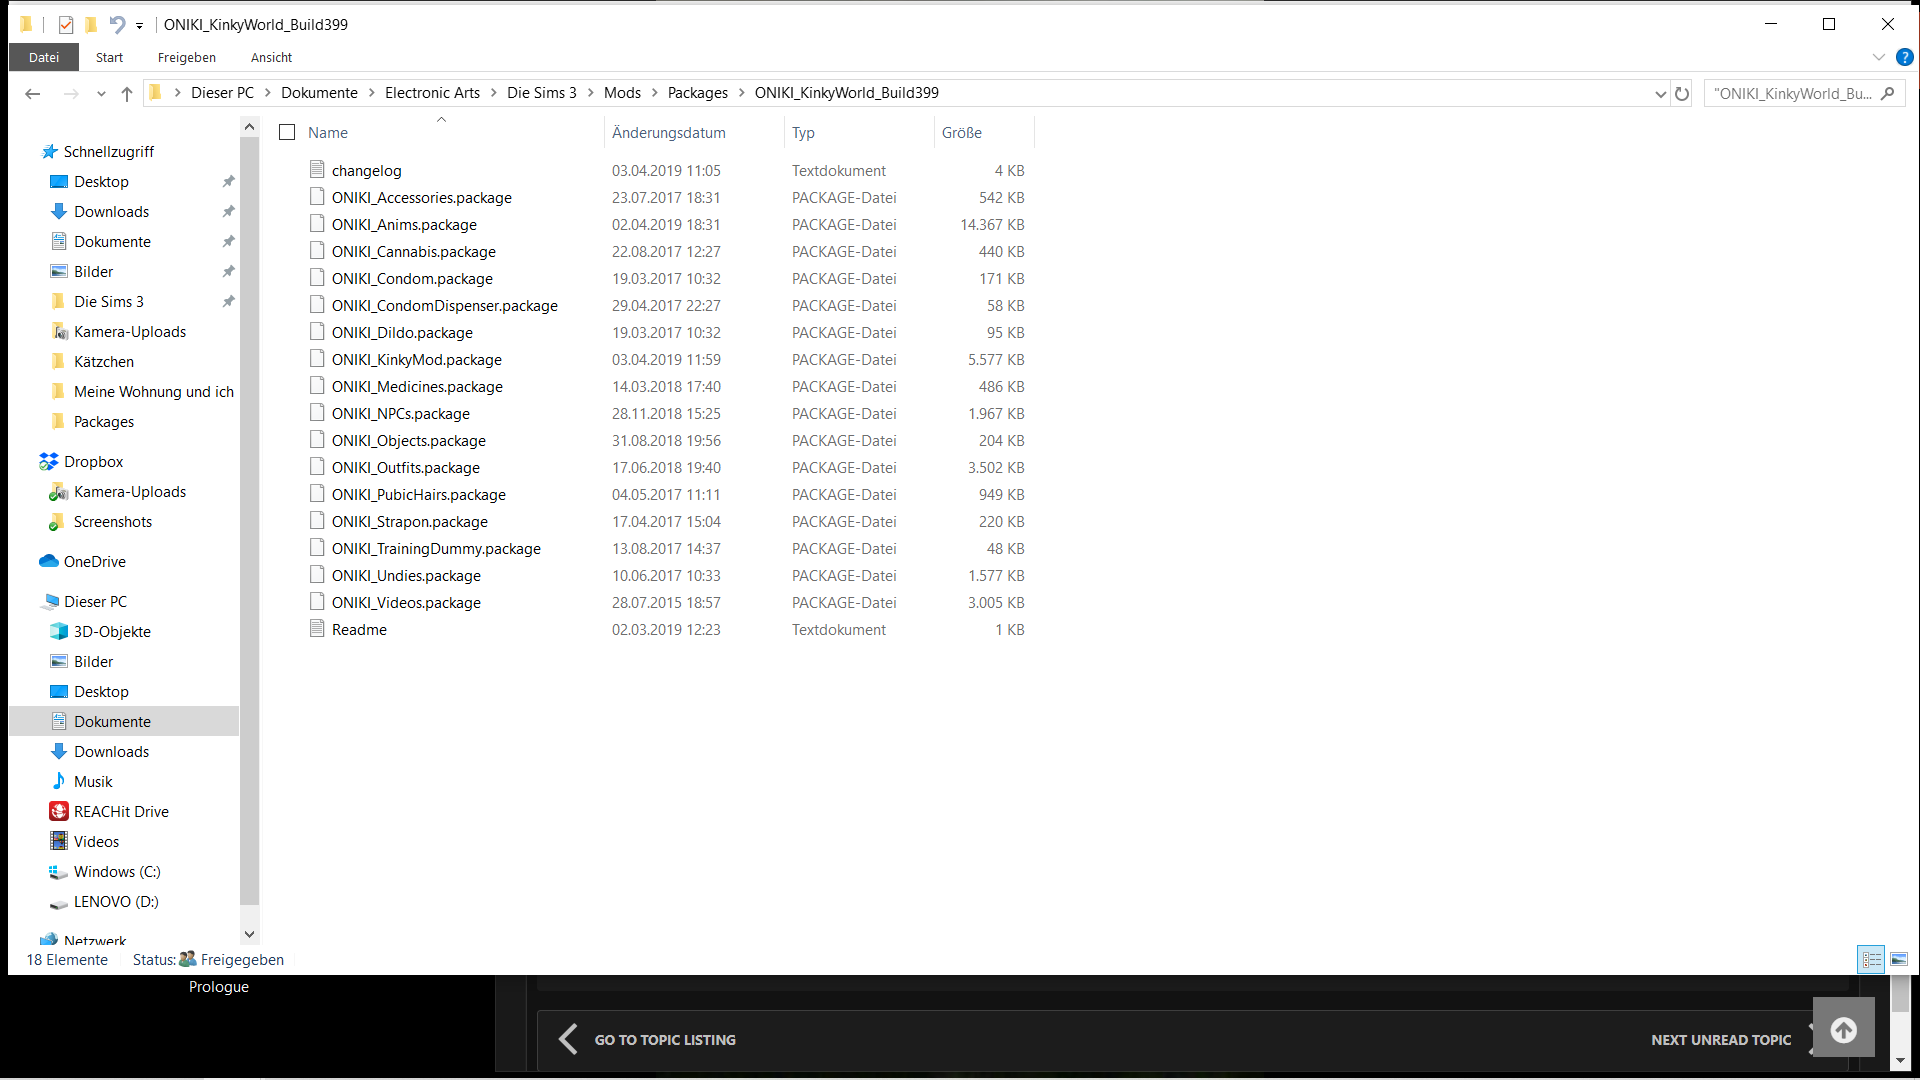Sort files by Name column header
Viewport: 1920px width, 1080px height.
[328, 132]
